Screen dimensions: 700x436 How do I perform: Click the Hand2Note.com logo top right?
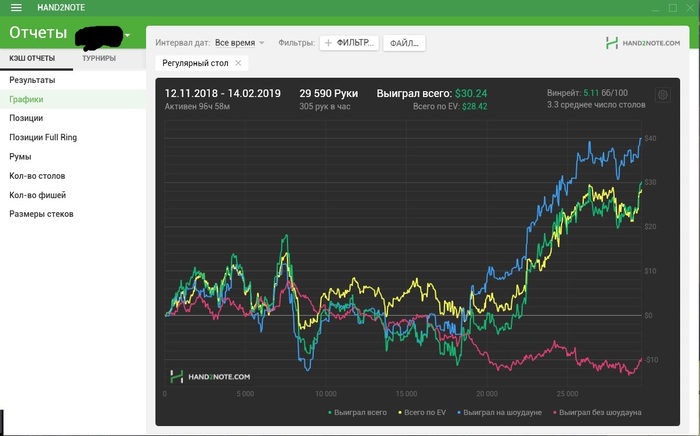click(x=643, y=43)
